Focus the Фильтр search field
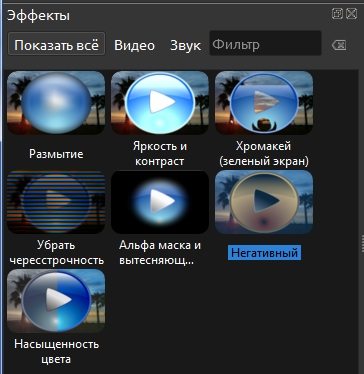The image size is (364, 374). point(265,43)
